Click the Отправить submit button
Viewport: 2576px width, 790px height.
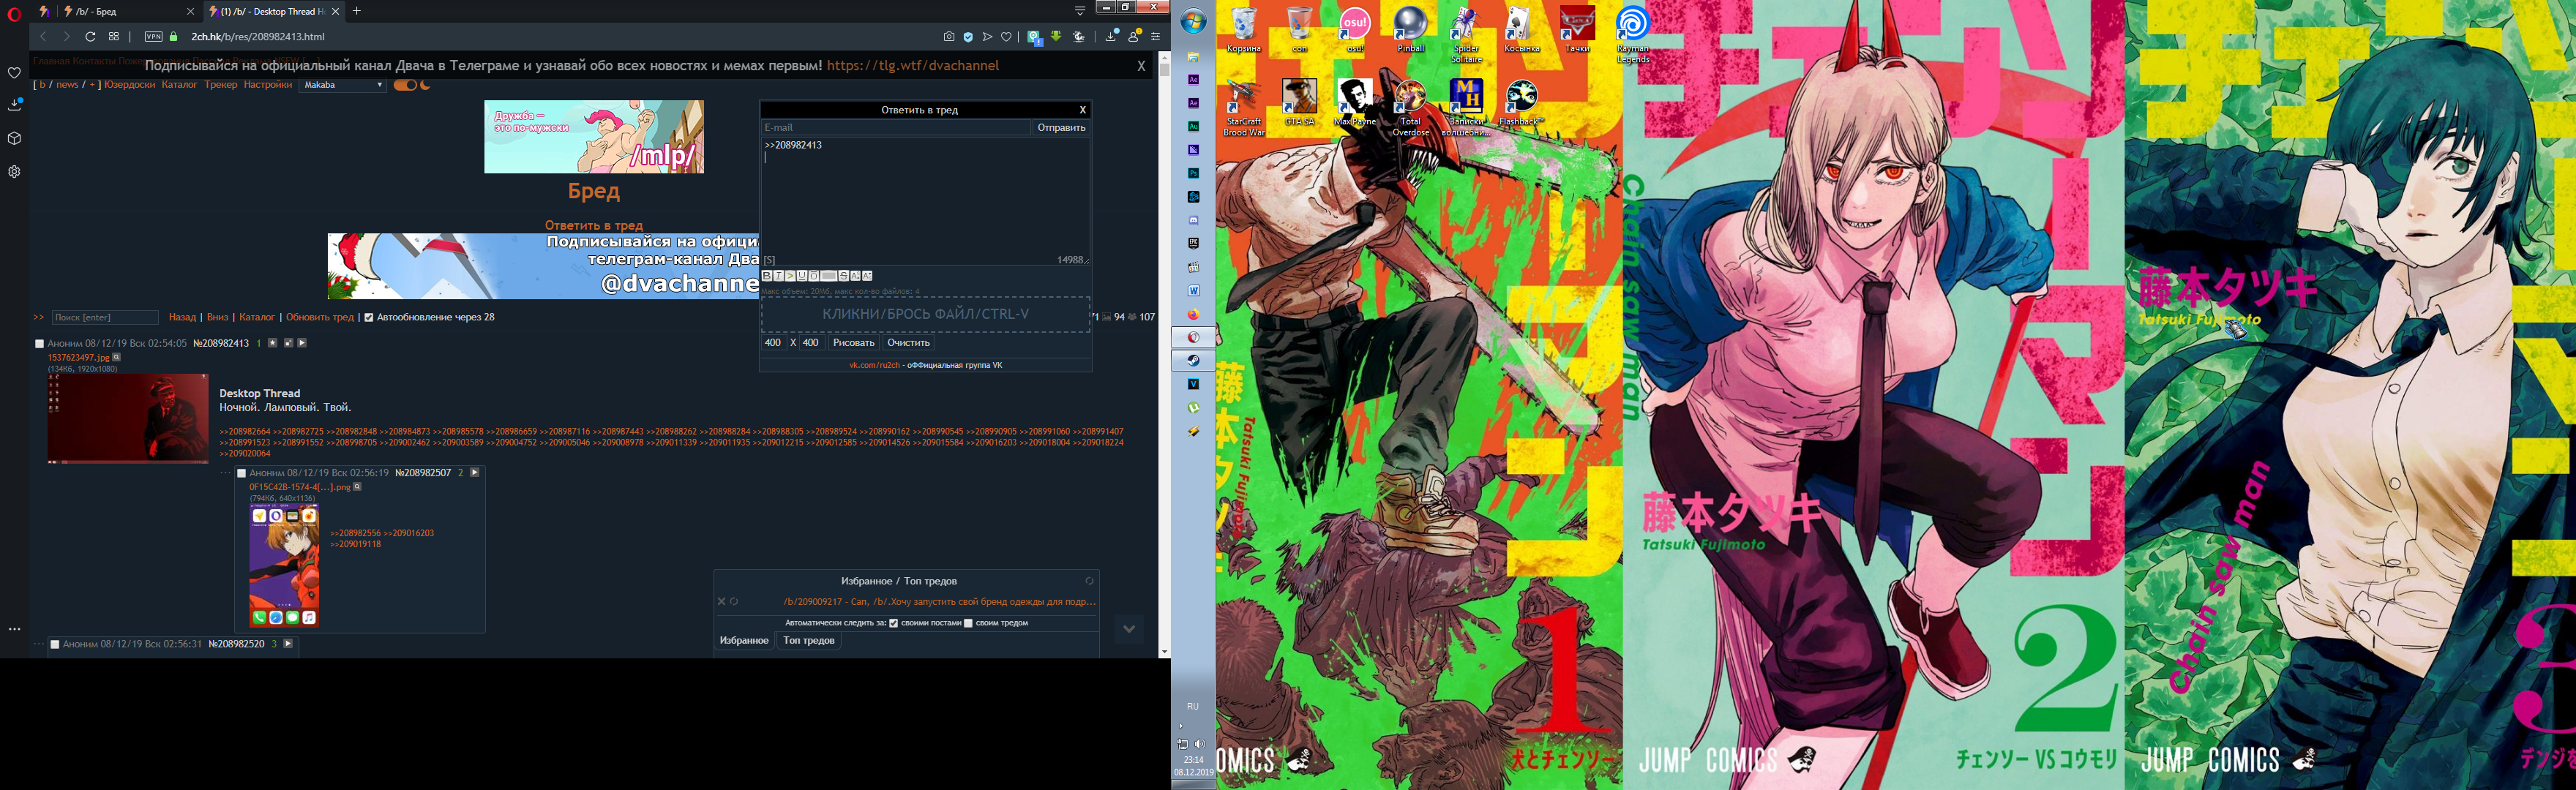pos(1061,128)
